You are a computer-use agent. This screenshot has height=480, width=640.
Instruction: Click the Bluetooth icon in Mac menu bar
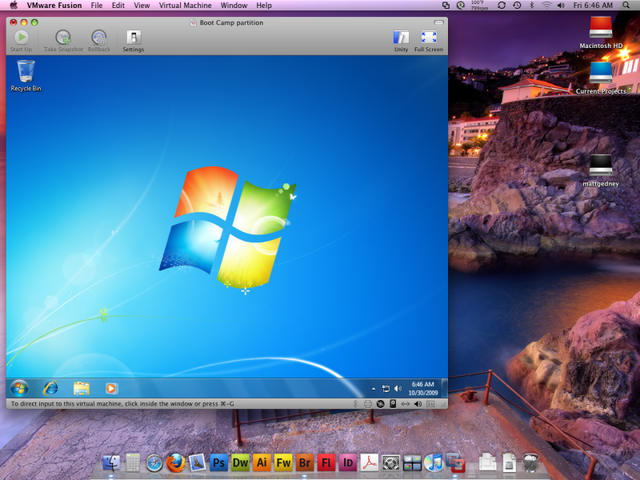pos(532,5)
